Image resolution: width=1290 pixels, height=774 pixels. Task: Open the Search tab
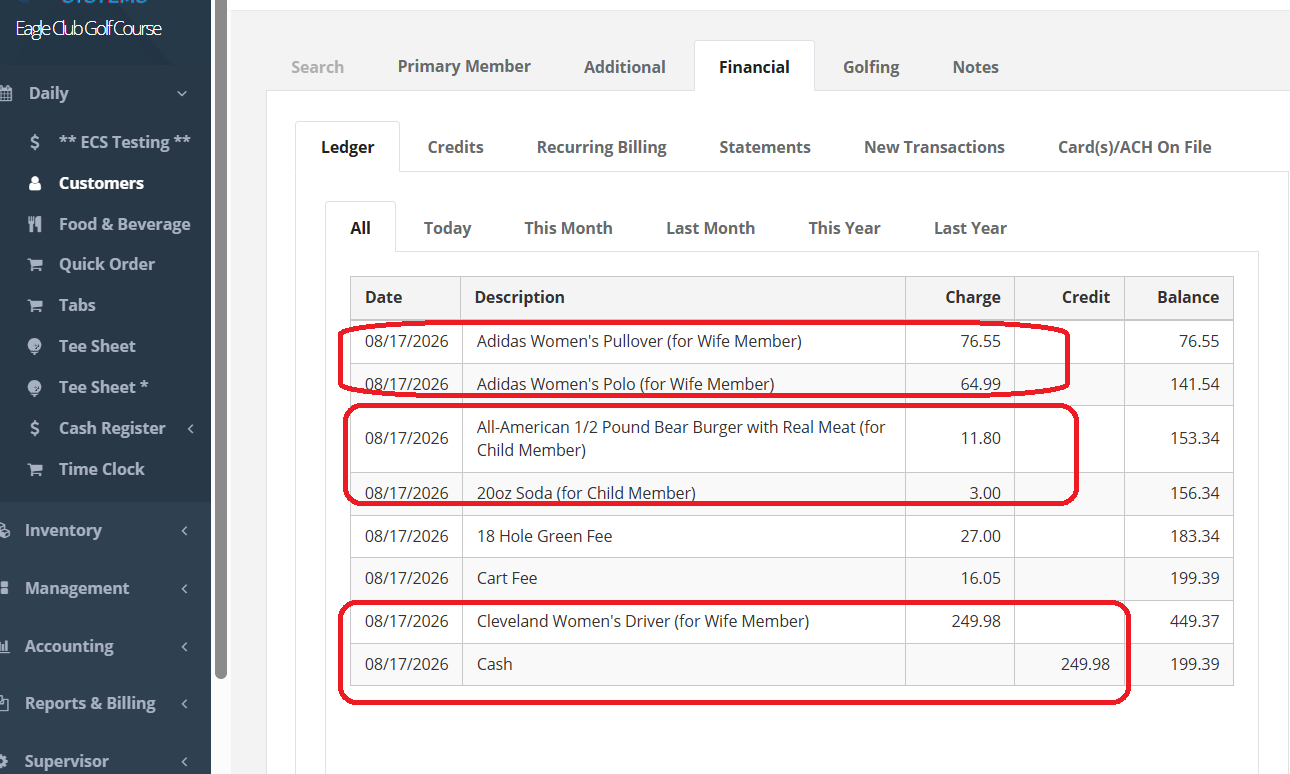click(317, 67)
